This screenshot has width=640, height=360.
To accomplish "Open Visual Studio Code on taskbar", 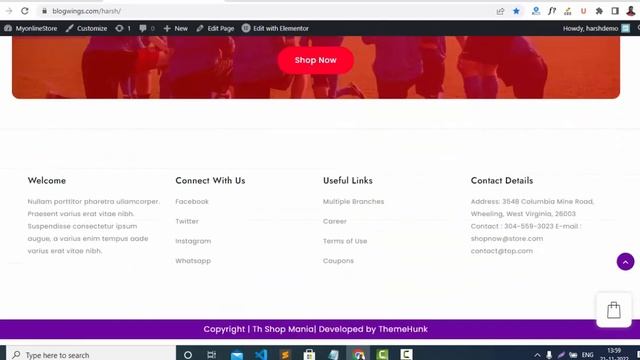I will click(x=261, y=355).
